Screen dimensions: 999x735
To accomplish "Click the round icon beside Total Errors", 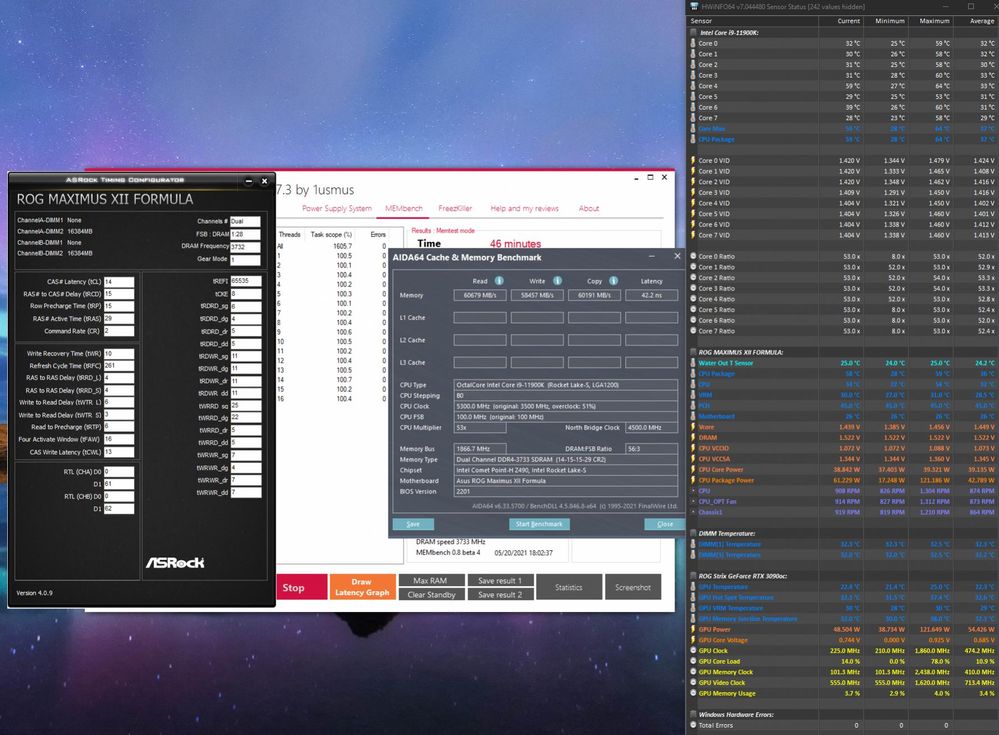I will (693, 725).
